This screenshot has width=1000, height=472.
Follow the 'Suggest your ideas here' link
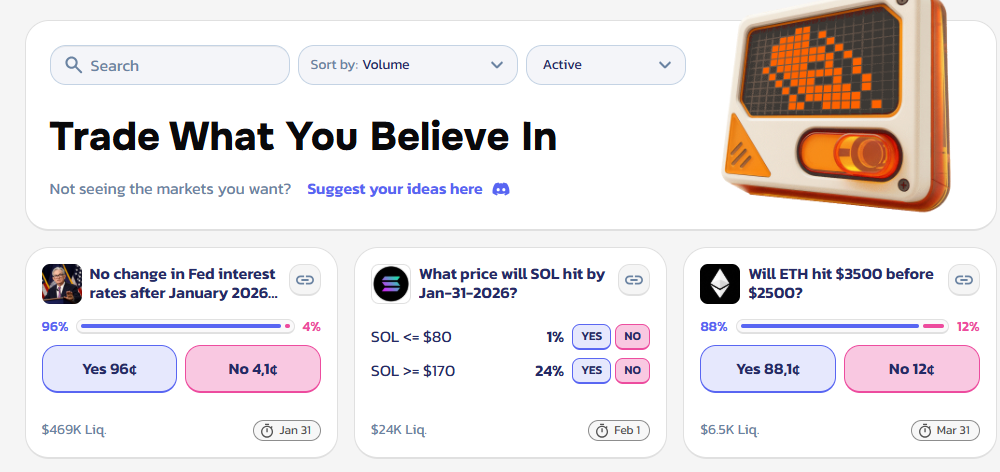tap(394, 189)
